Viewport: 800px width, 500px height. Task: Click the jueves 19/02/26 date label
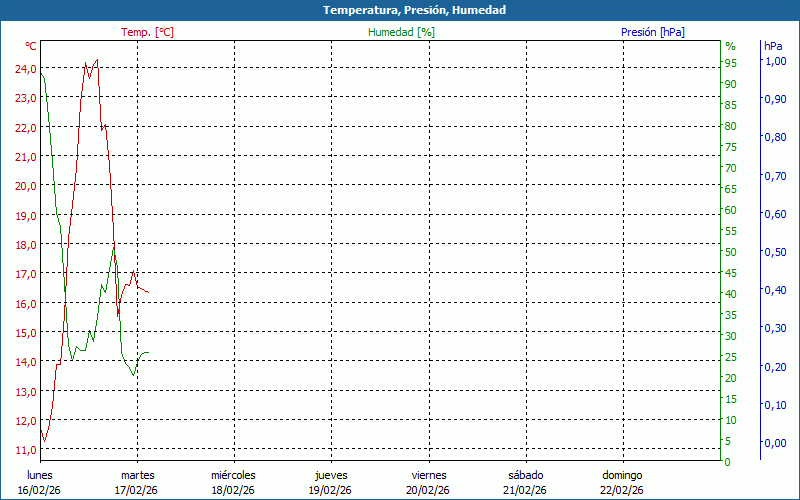point(331,482)
